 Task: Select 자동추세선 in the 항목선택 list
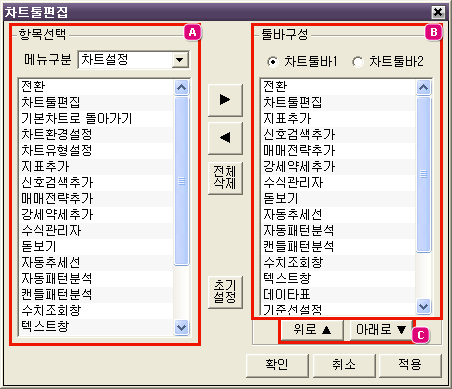(97, 262)
